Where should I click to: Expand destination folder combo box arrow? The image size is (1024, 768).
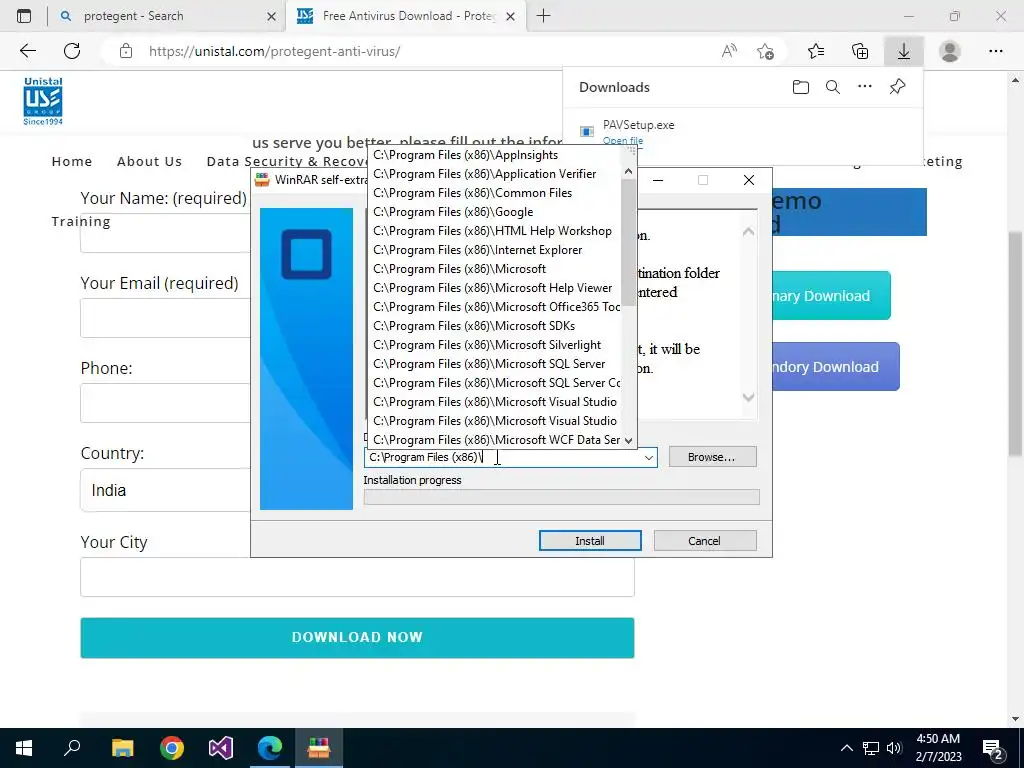tap(648, 458)
